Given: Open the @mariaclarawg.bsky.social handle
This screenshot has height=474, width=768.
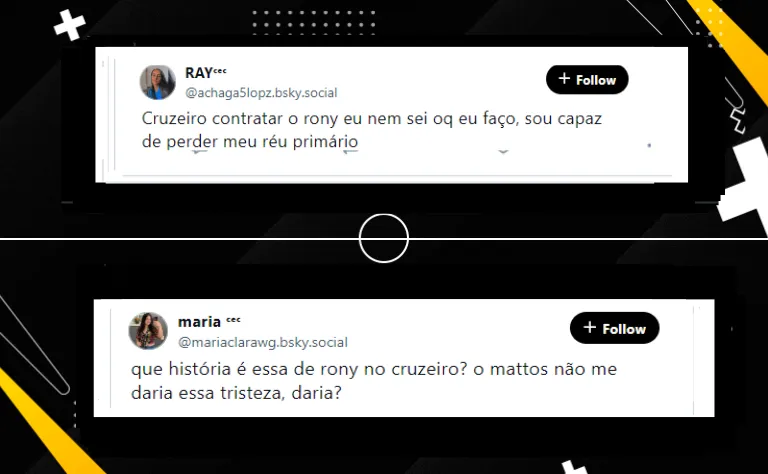Looking at the screenshot, I should [263, 342].
